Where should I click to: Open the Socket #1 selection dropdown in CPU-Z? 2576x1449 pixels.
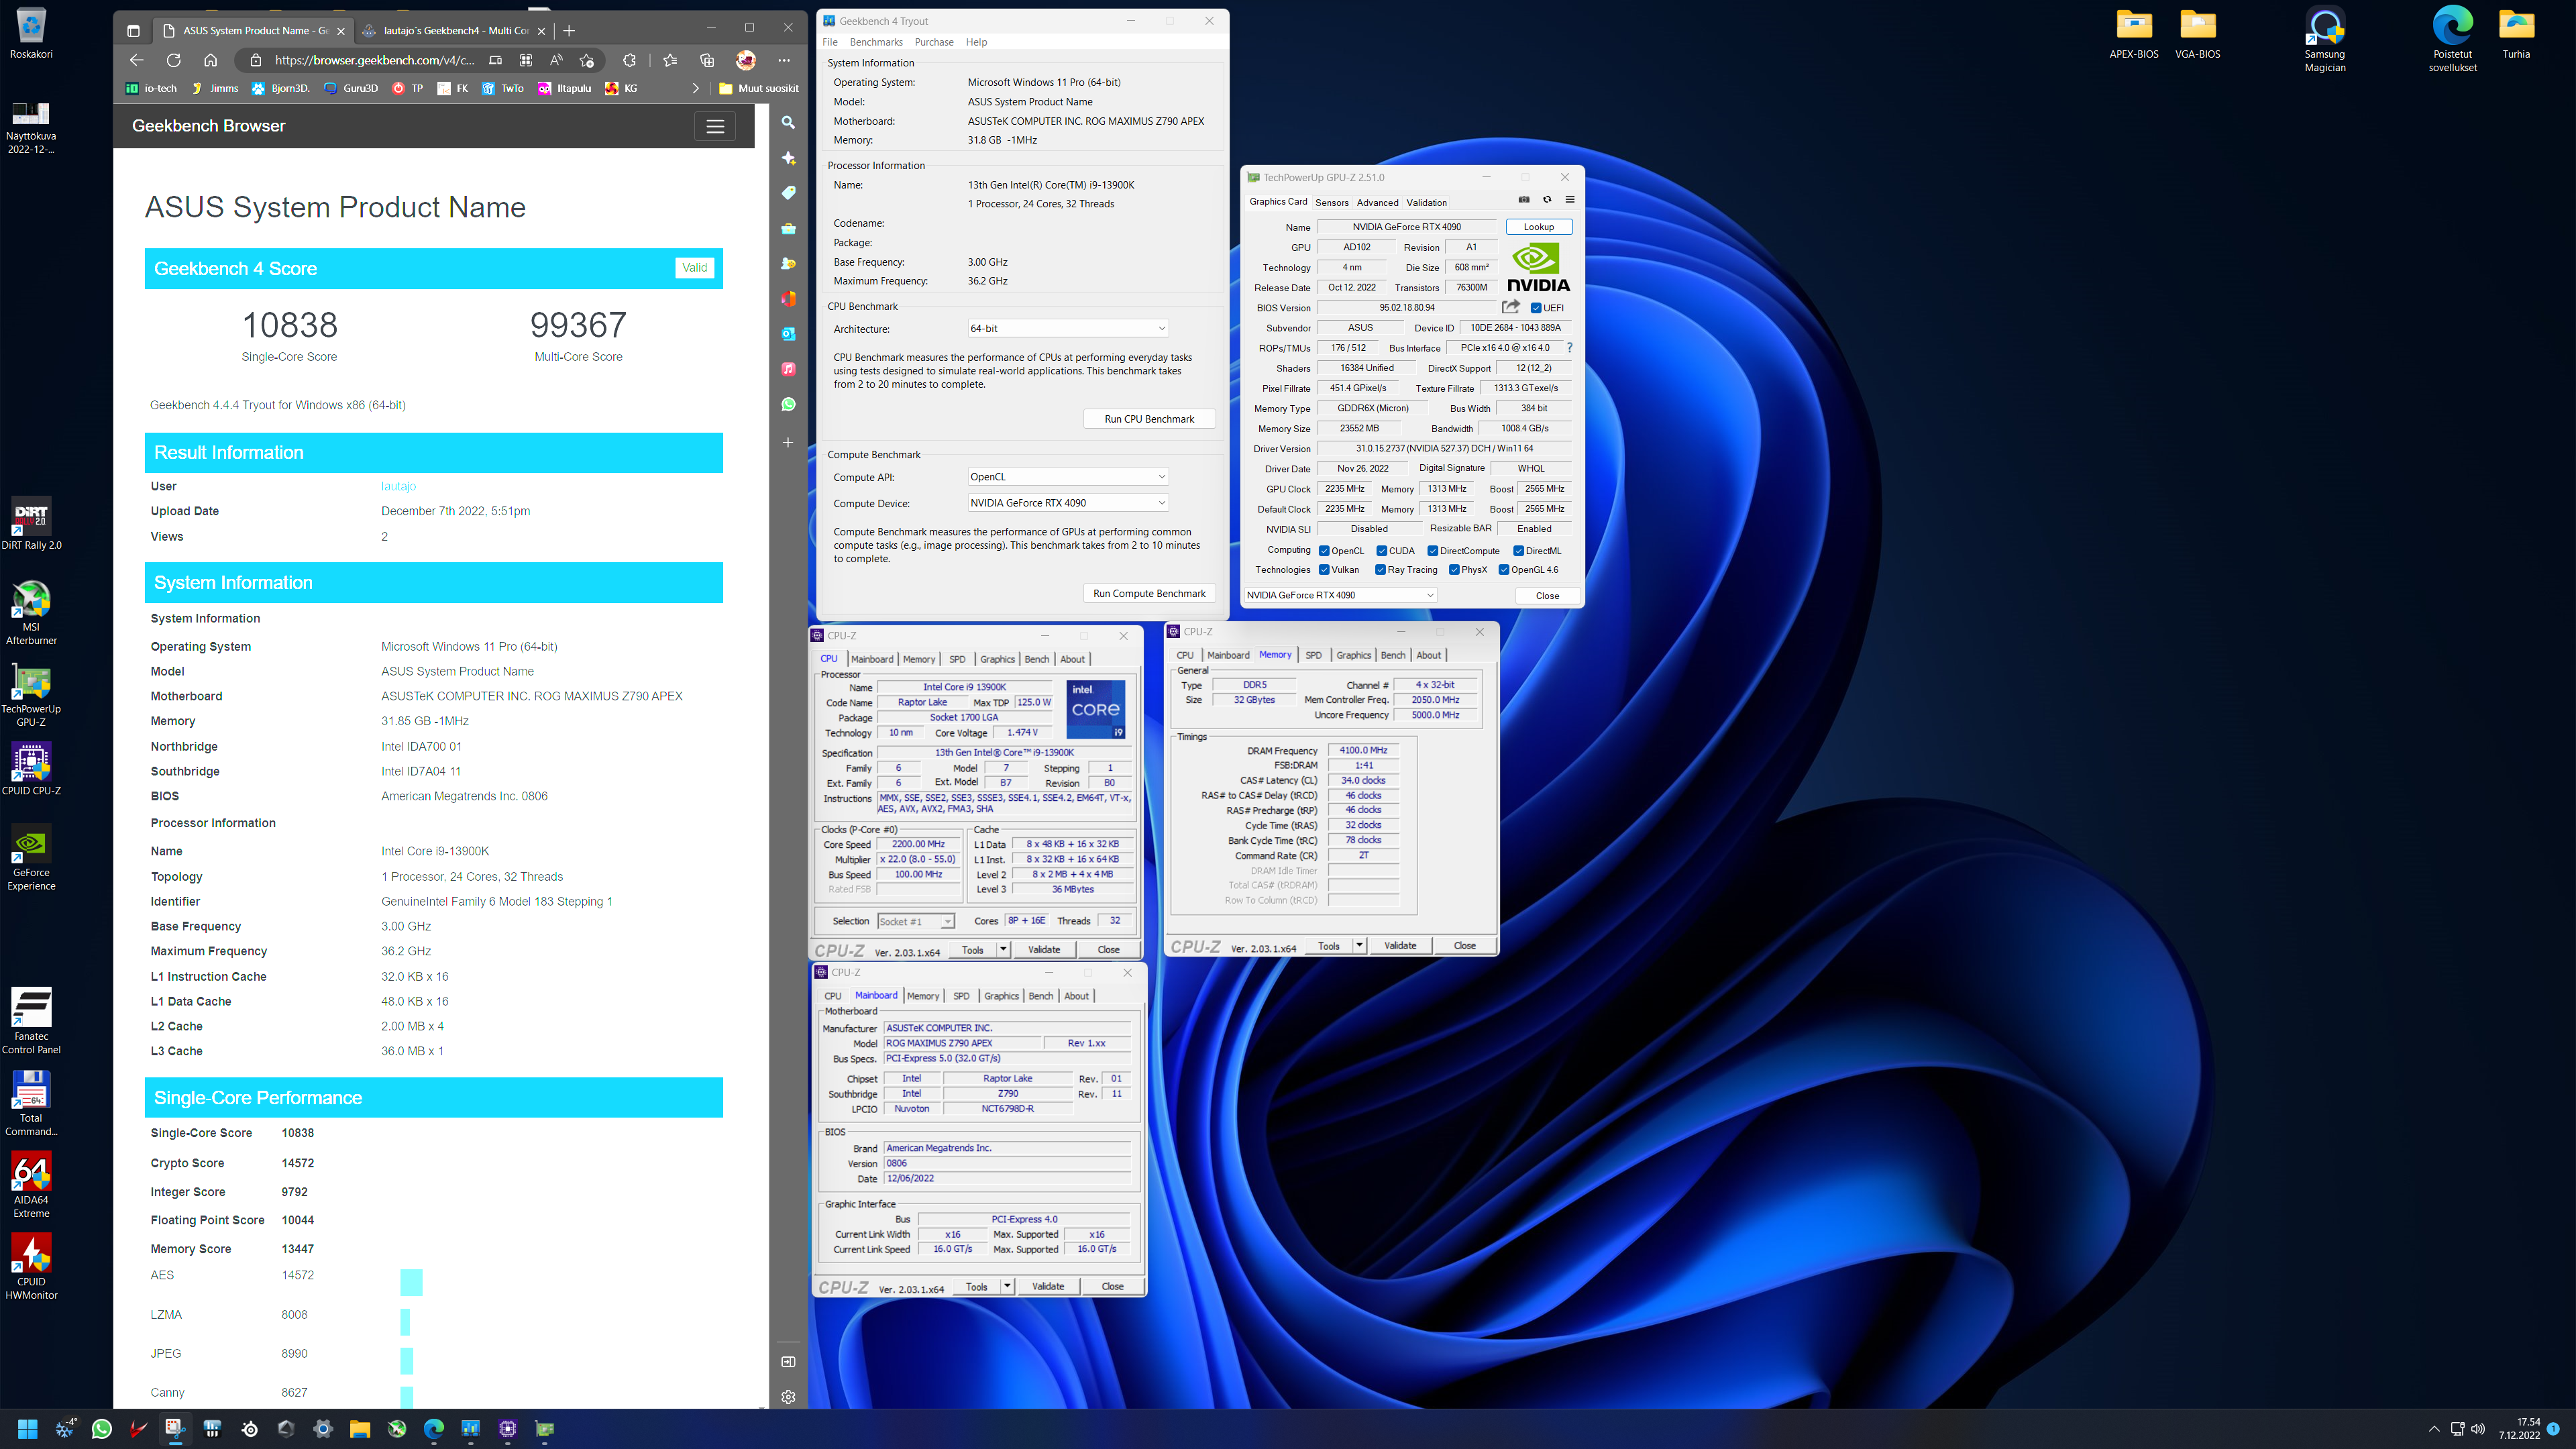tap(916, 921)
